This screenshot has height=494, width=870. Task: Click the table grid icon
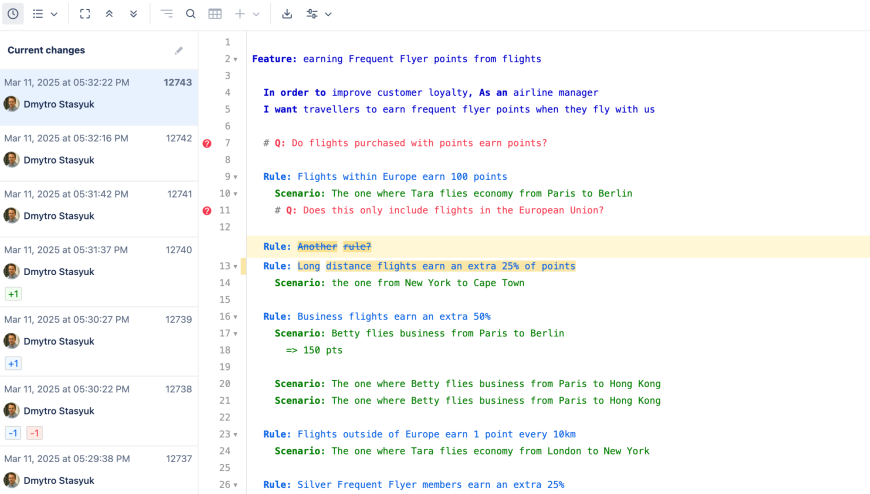click(x=215, y=14)
